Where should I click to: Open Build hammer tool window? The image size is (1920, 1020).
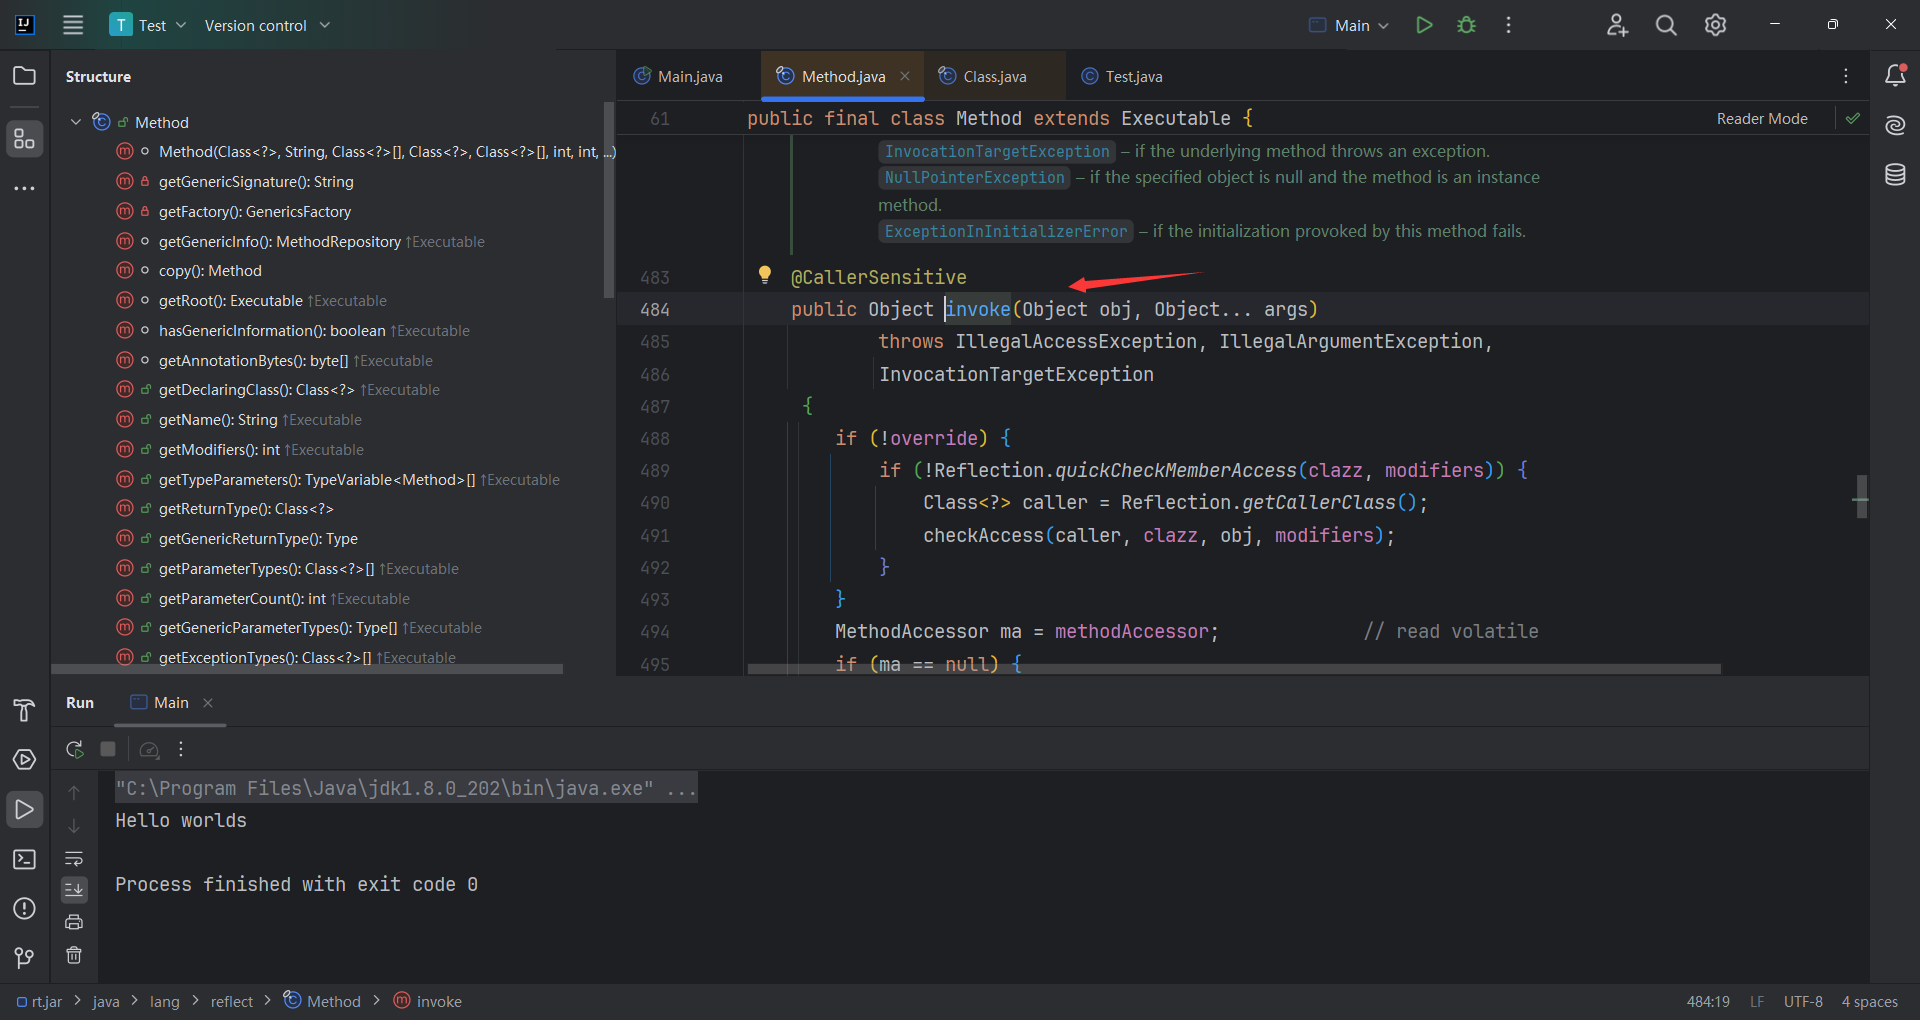(x=24, y=710)
